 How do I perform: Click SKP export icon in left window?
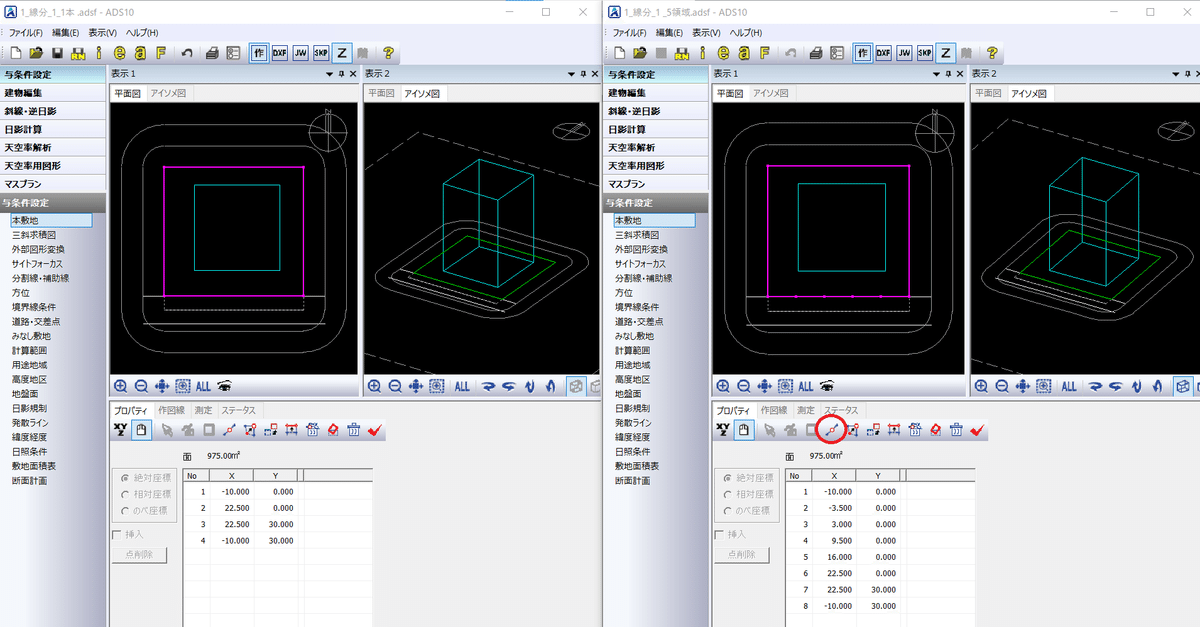[321, 53]
